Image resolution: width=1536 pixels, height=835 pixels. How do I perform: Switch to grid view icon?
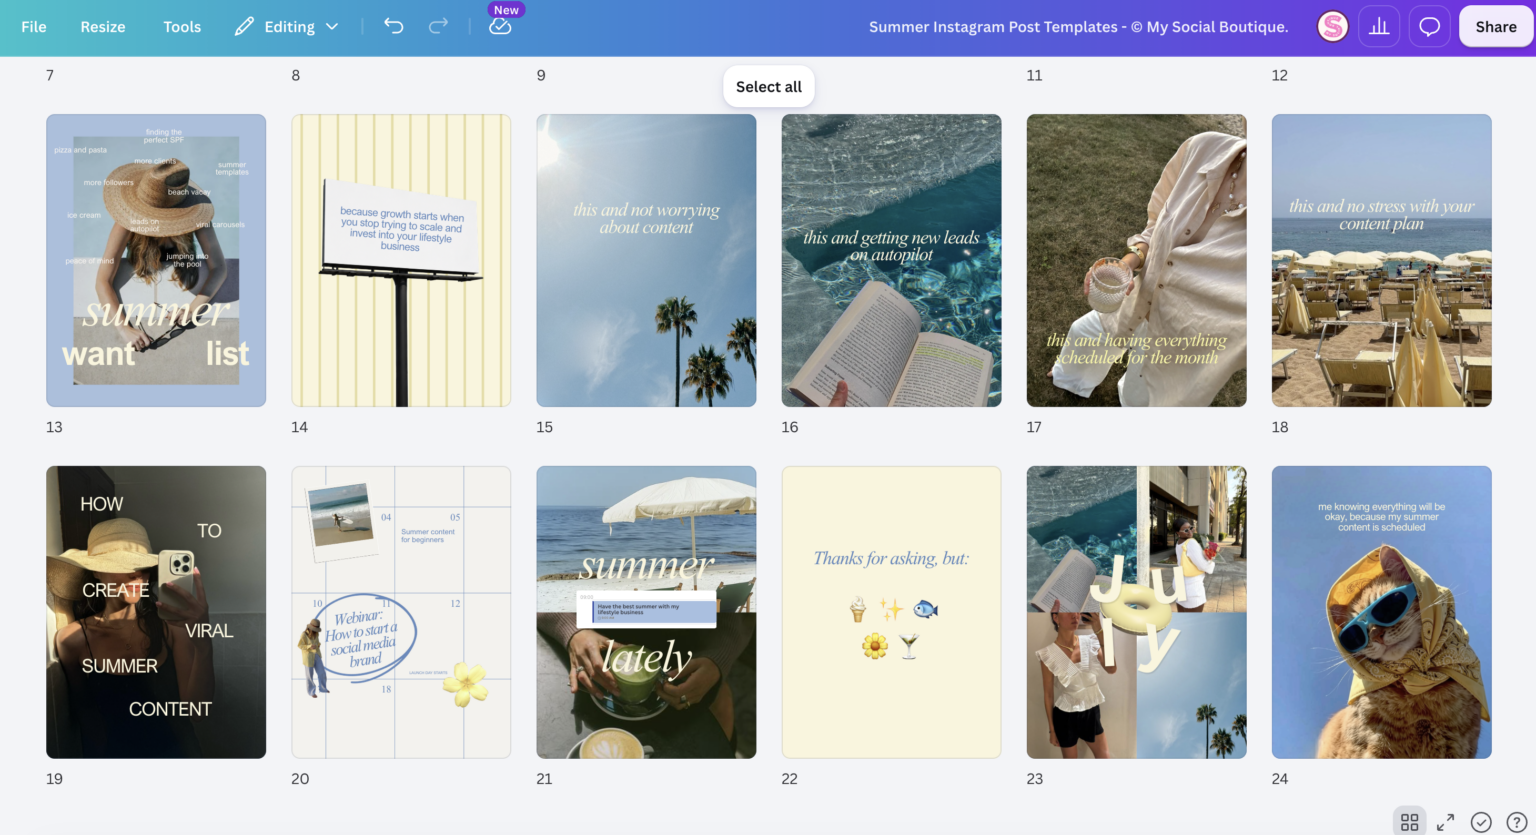[x=1410, y=822]
